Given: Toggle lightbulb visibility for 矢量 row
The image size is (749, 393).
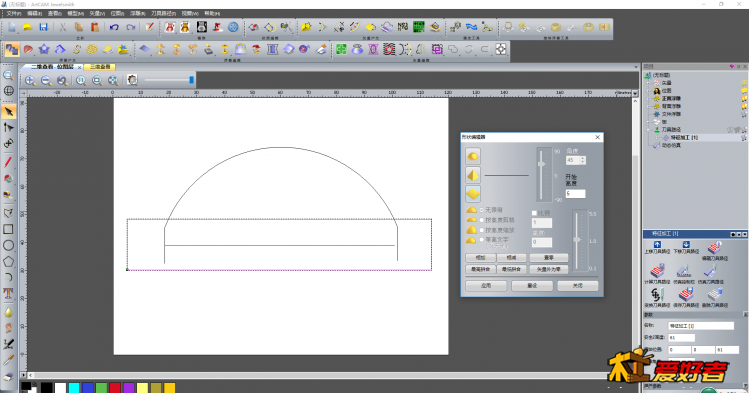Looking at the screenshot, I should coord(744,83).
